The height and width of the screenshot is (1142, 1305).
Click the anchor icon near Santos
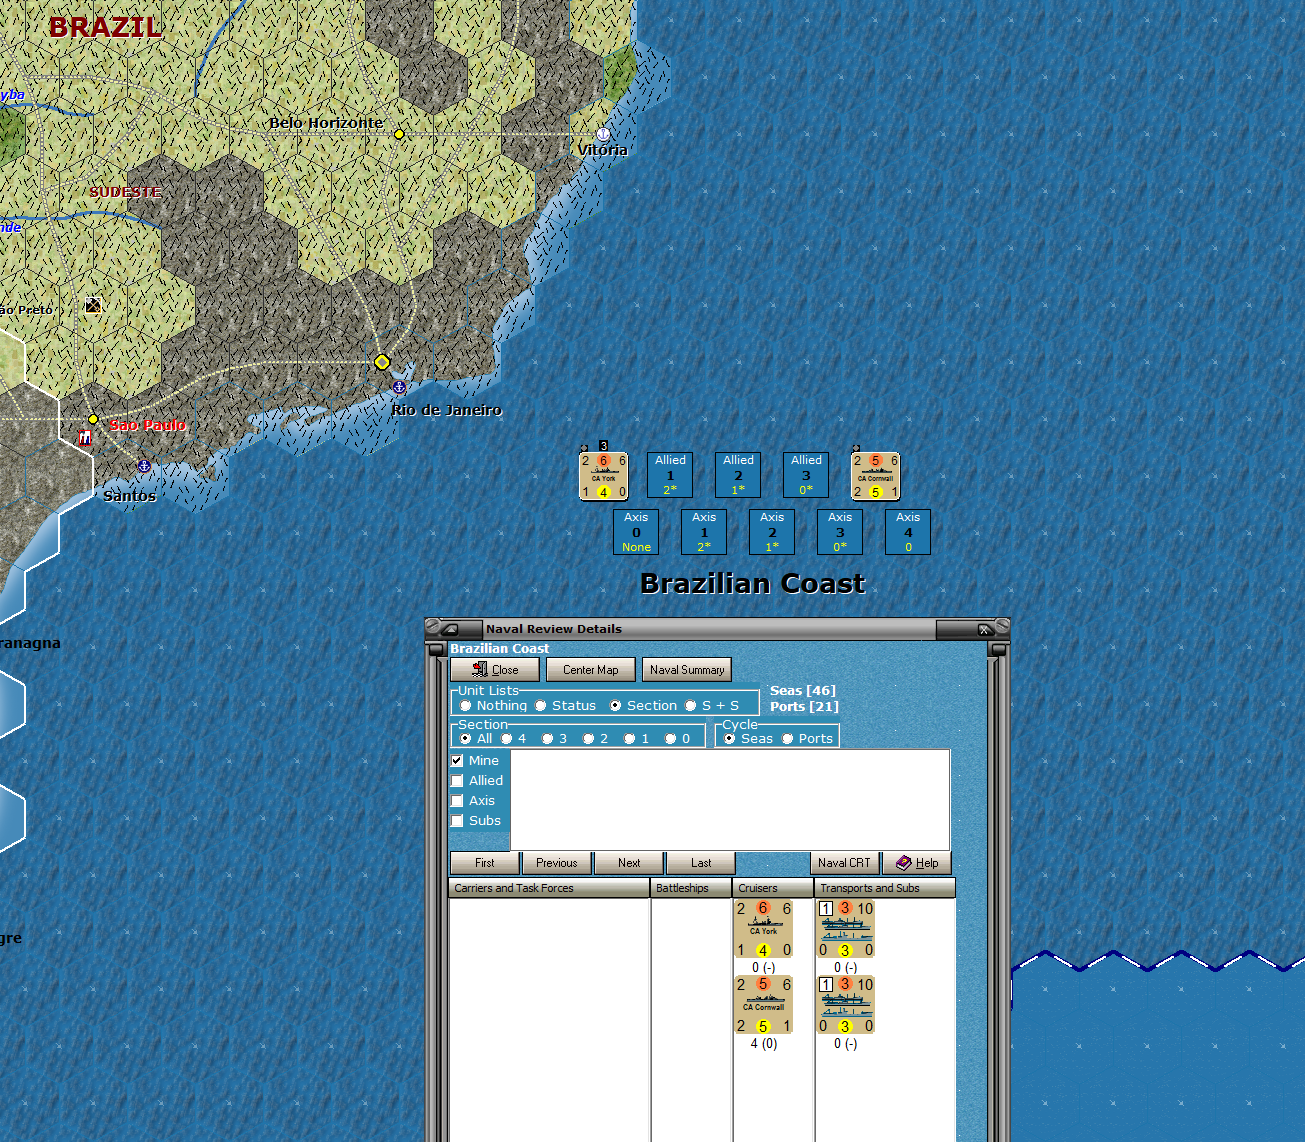pos(146,464)
